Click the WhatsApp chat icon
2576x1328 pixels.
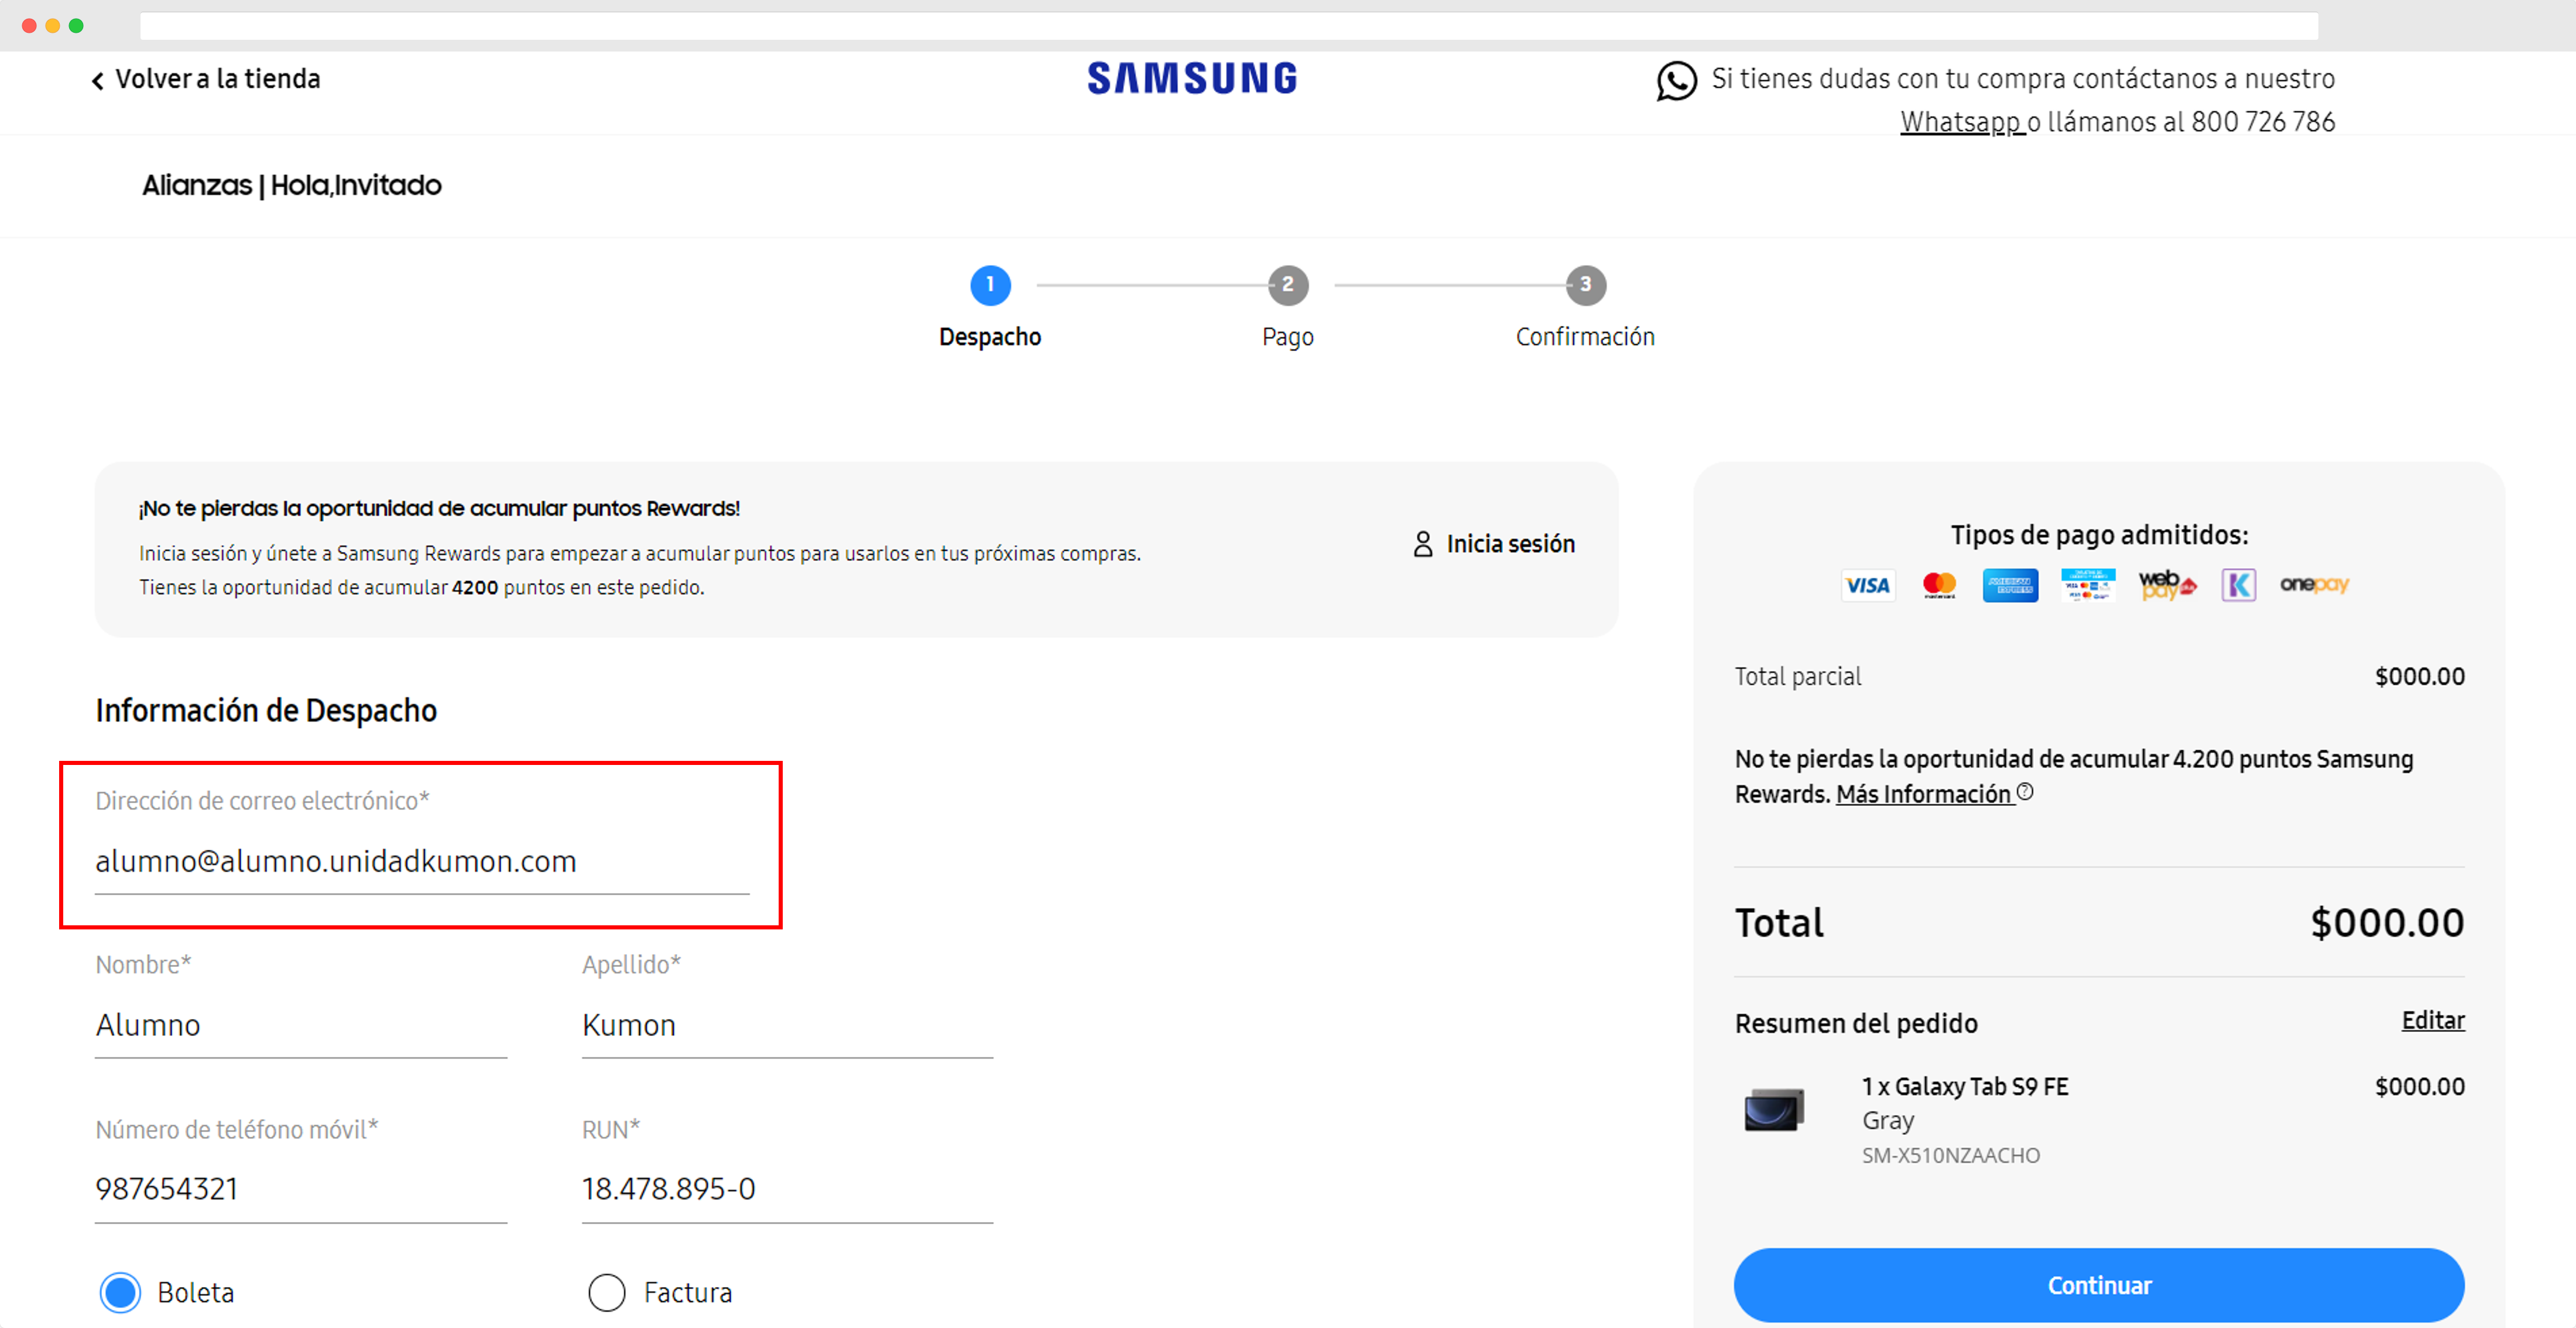click(1676, 81)
